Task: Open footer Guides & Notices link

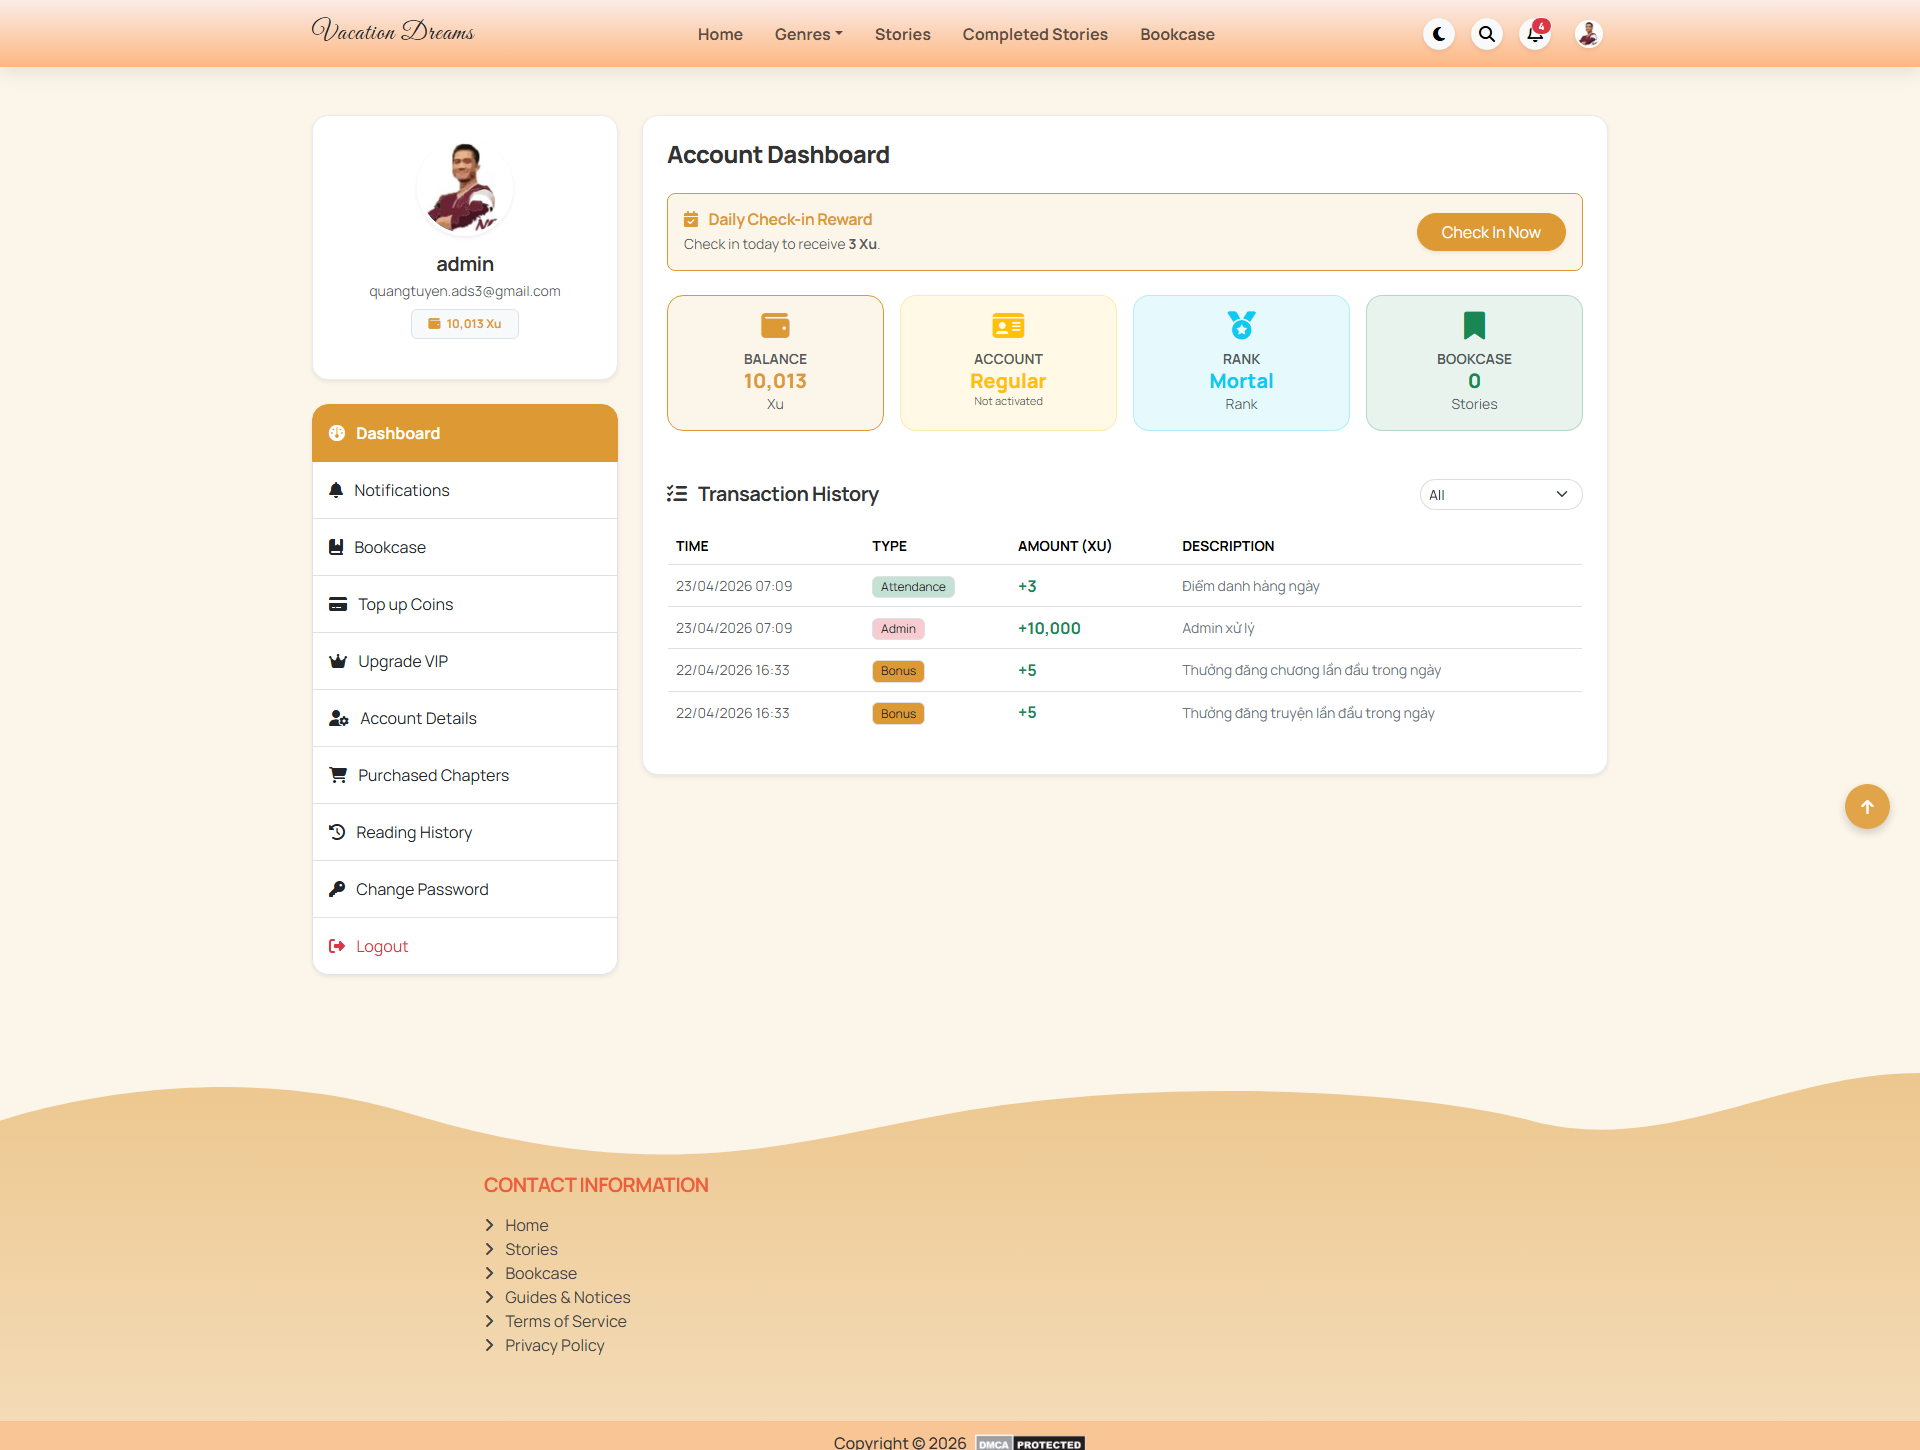Action: [567, 1297]
